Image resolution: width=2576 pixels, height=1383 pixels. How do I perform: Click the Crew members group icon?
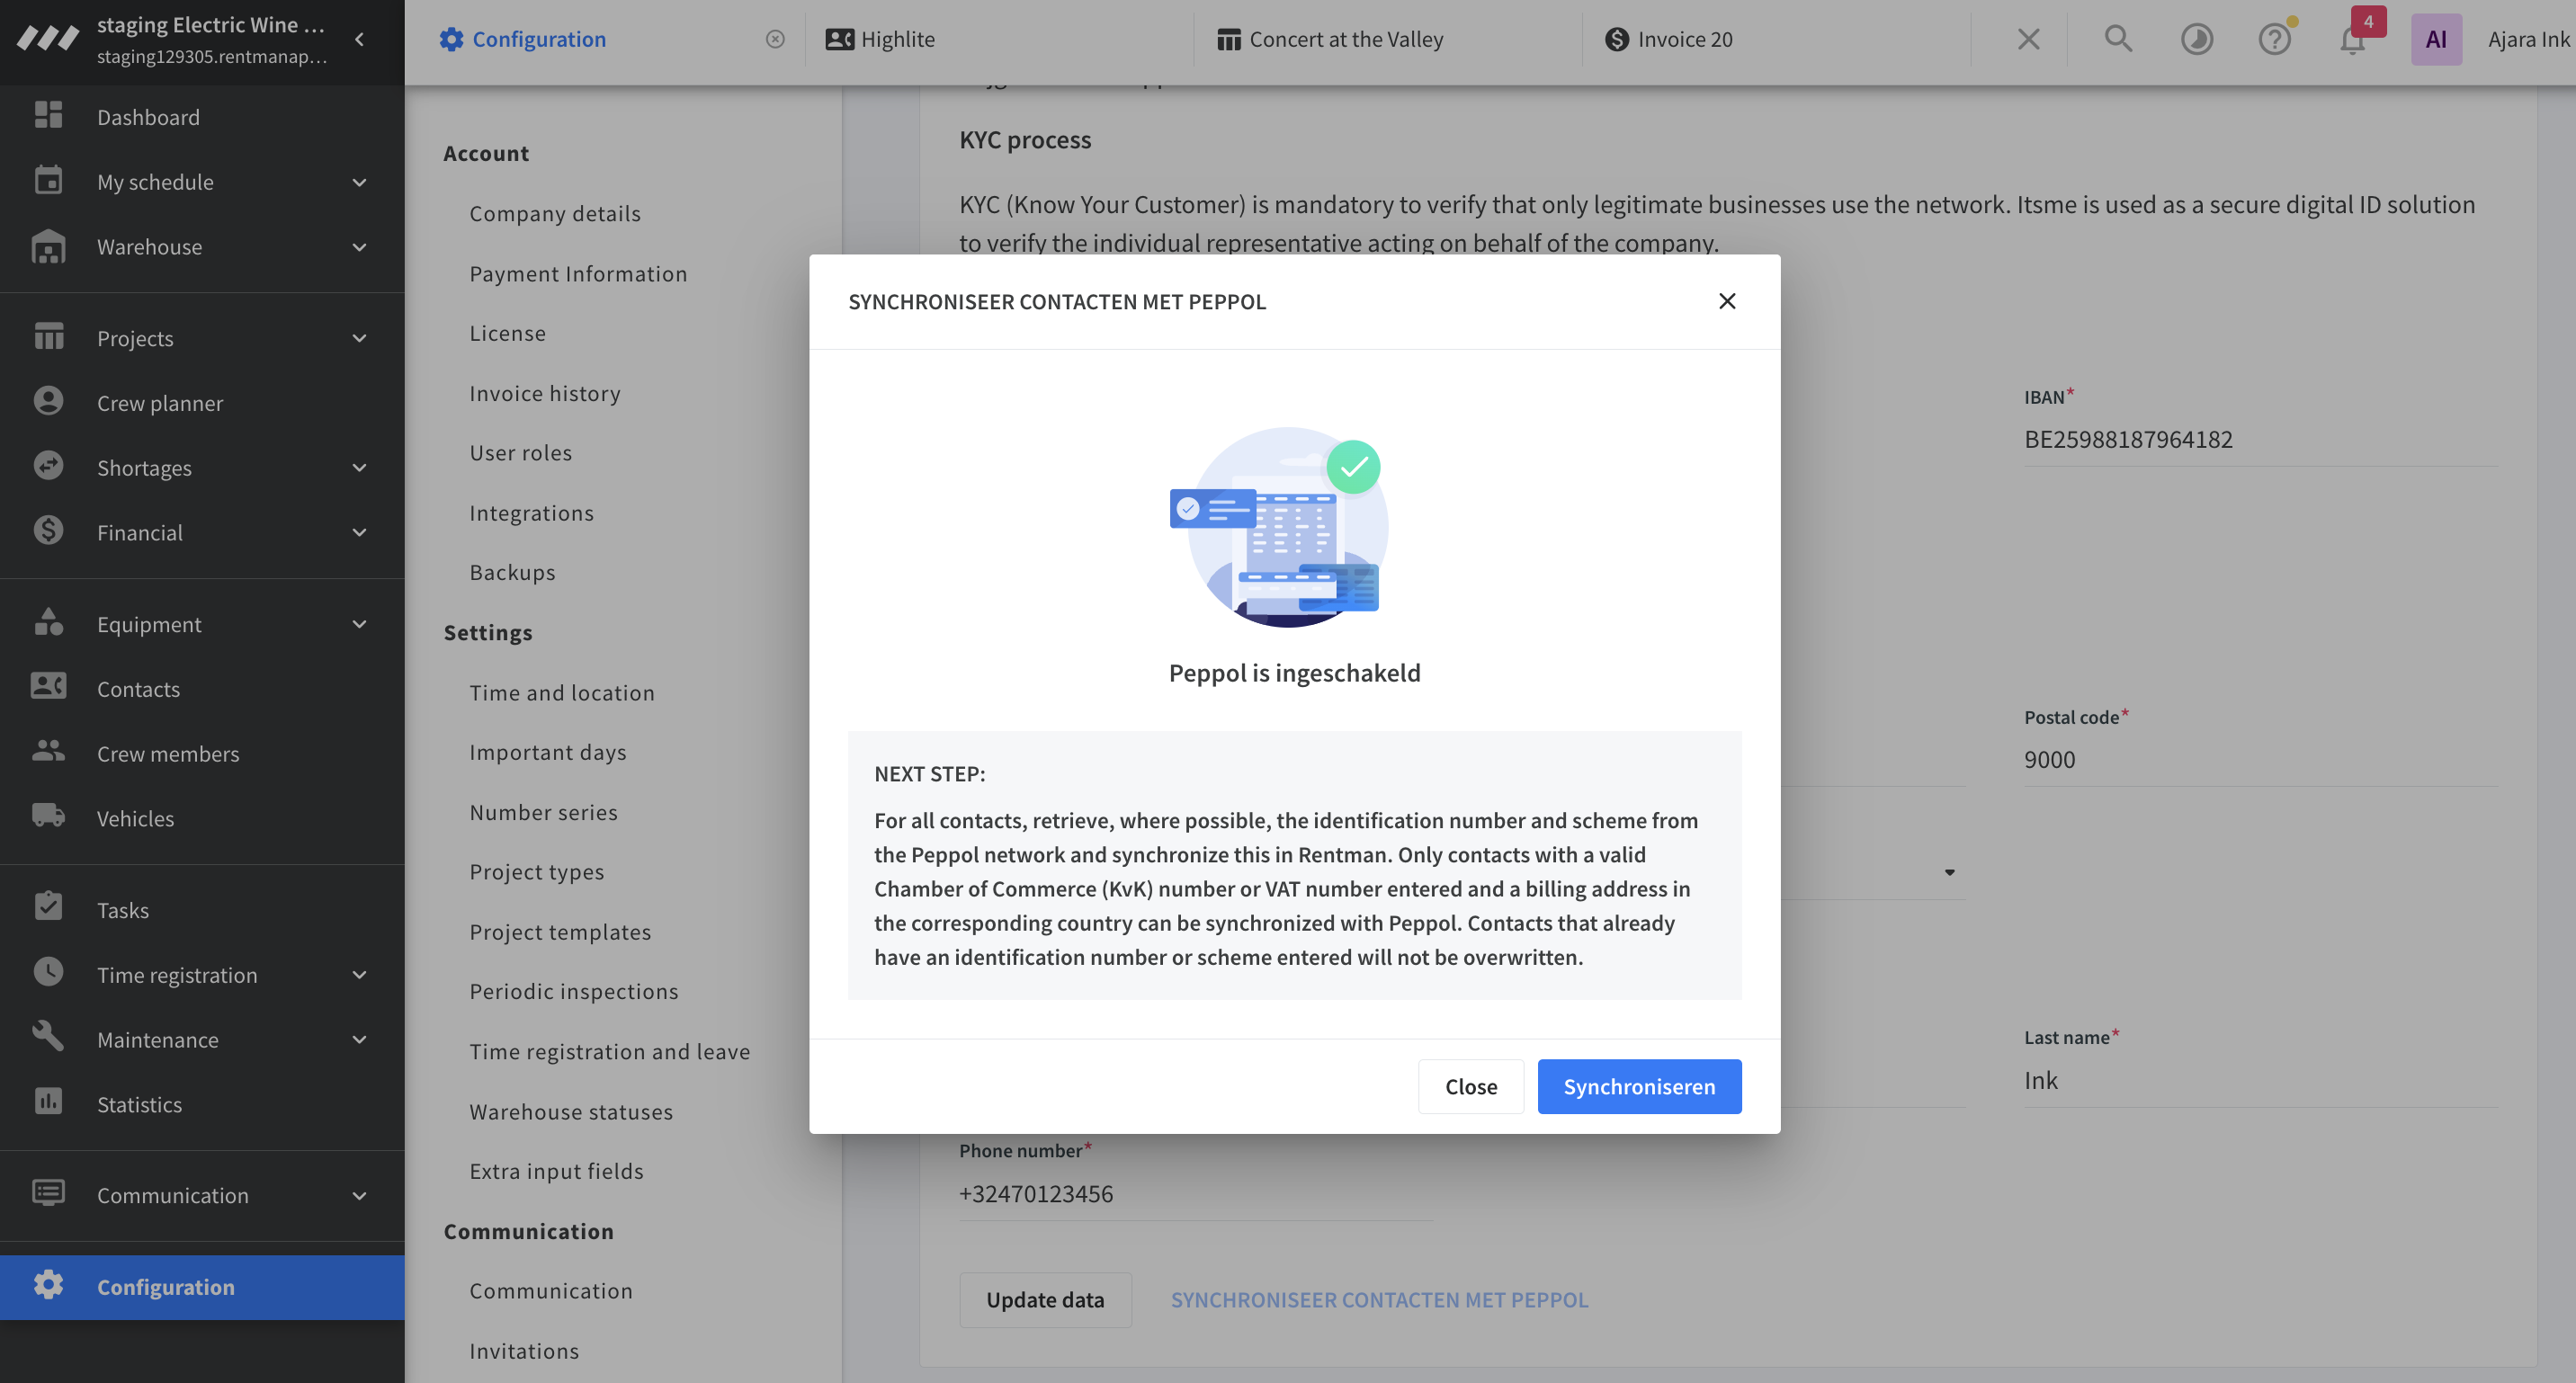pos(48,752)
